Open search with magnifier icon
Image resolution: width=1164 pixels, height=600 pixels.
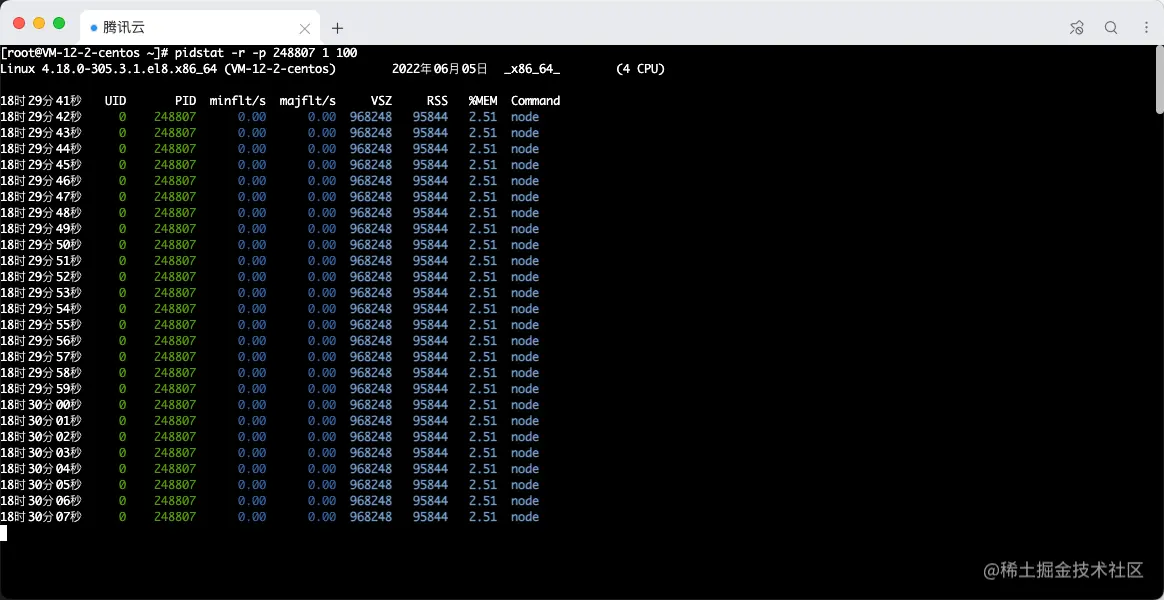(x=1111, y=28)
